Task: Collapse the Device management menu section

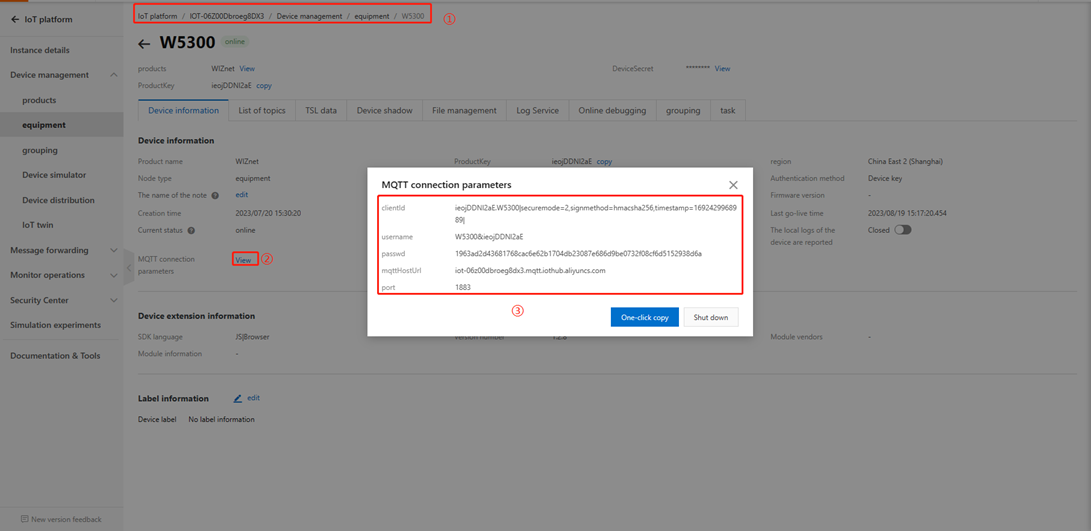Action: click(x=114, y=75)
